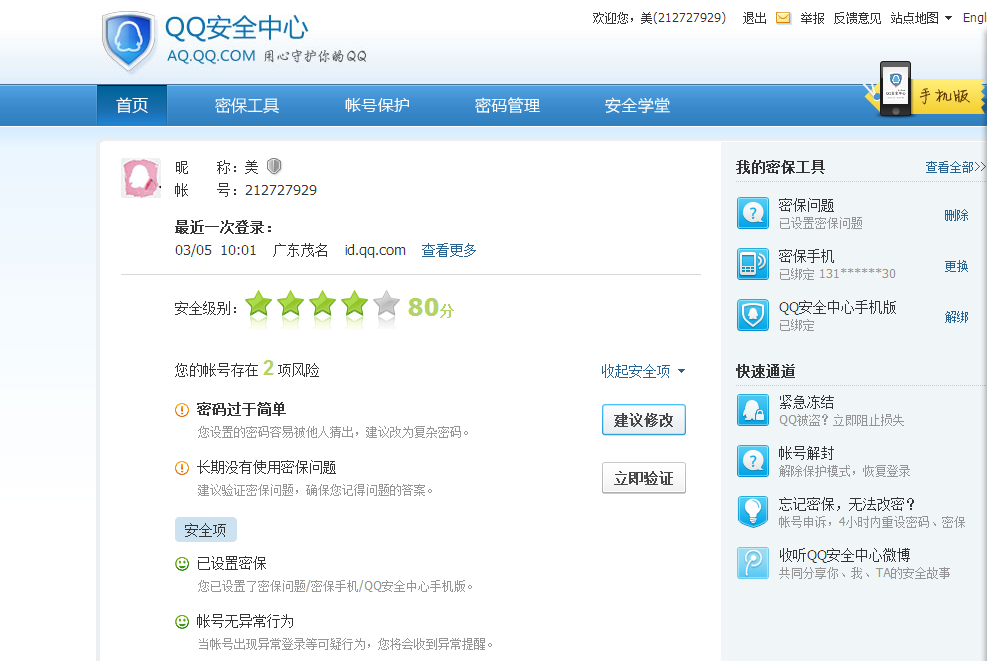Click the 紧急冻结 lock icon

753,410
